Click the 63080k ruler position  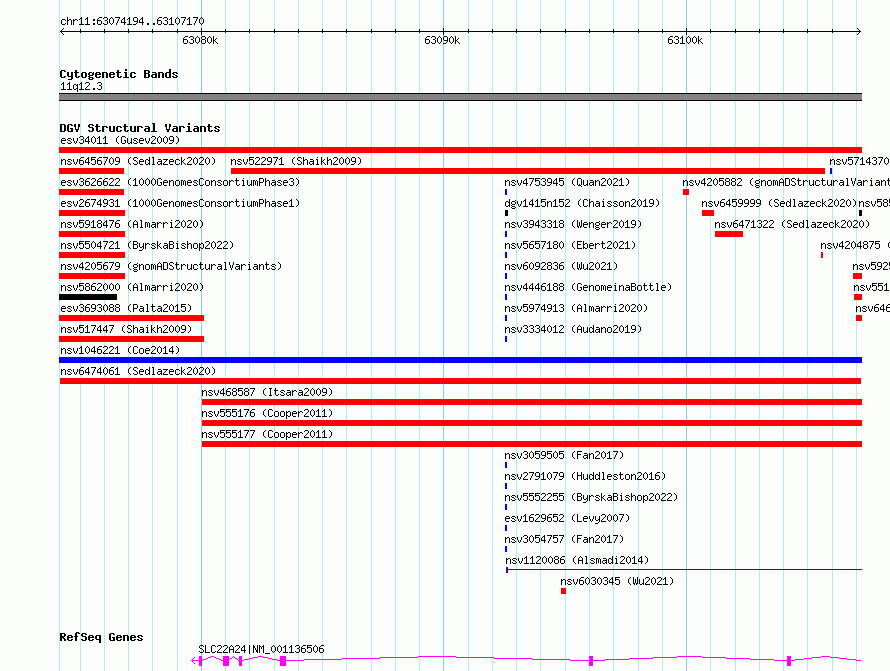pos(200,40)
